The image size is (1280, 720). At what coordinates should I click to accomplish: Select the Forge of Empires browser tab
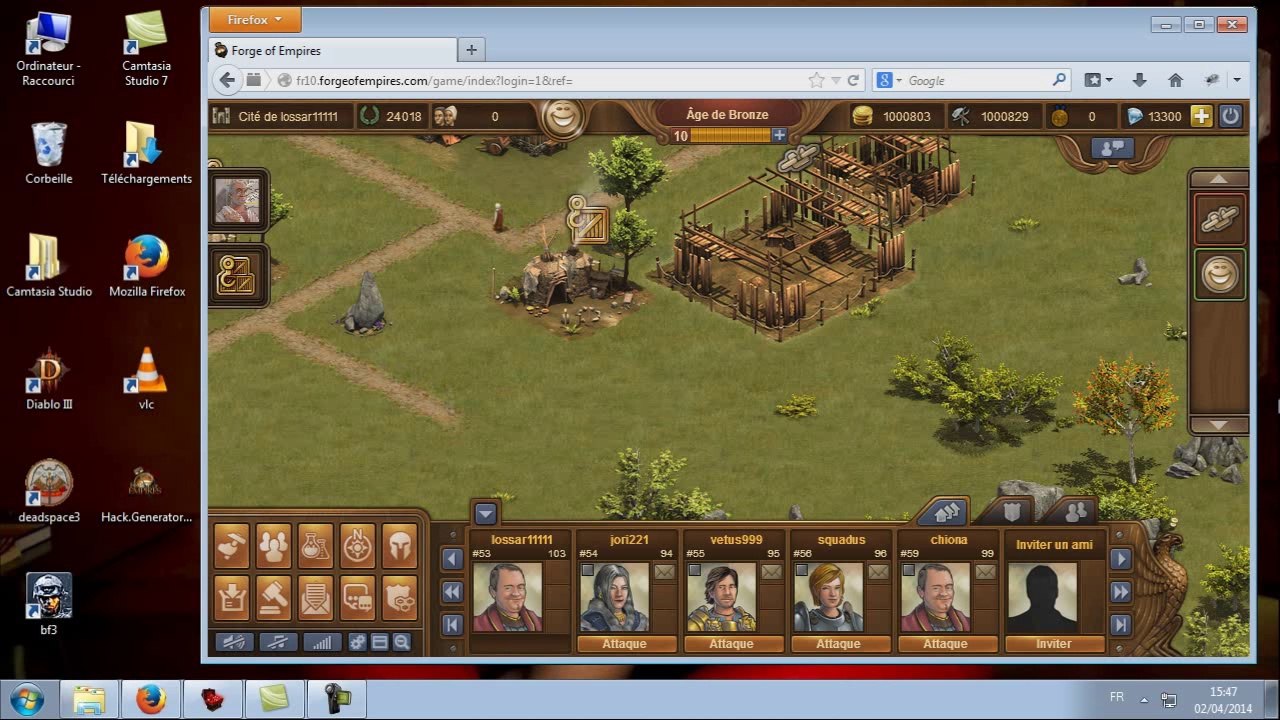pos(334,50)
